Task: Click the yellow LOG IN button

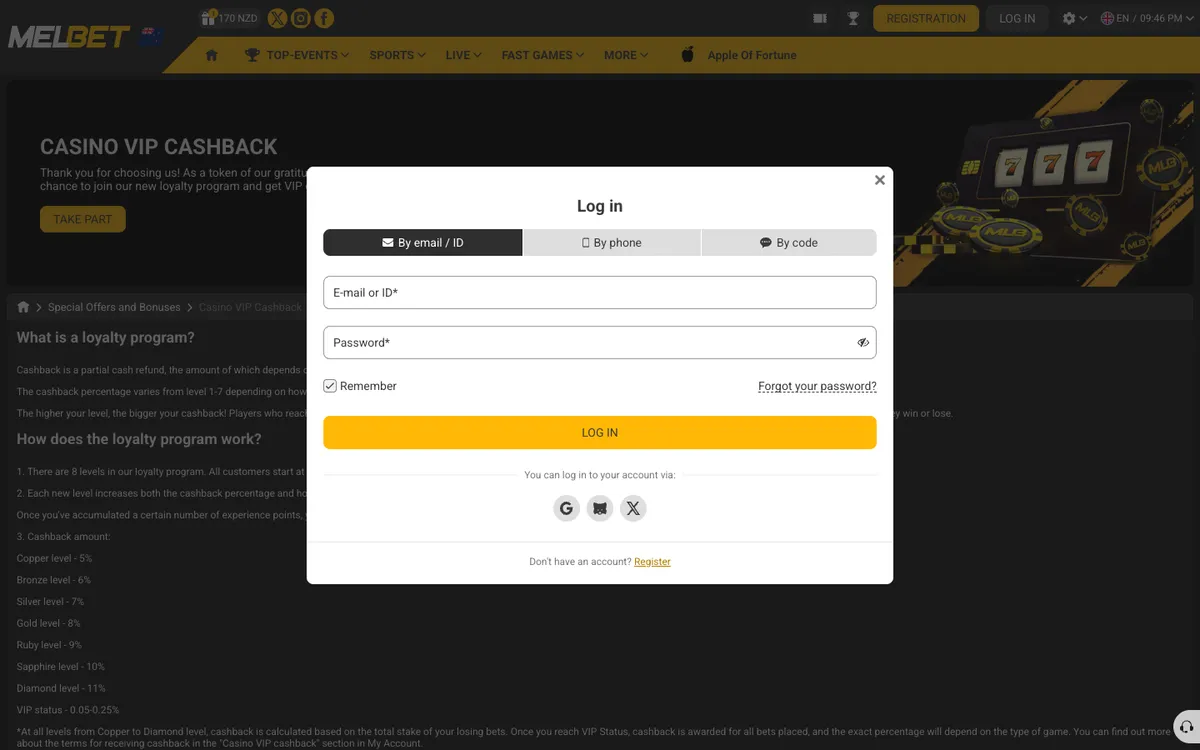Action: tap(600, 432)
